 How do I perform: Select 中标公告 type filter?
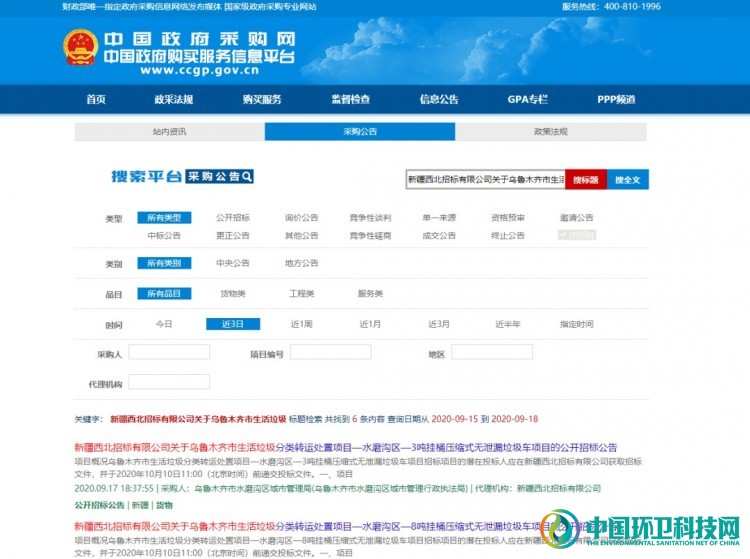point(164,235)
